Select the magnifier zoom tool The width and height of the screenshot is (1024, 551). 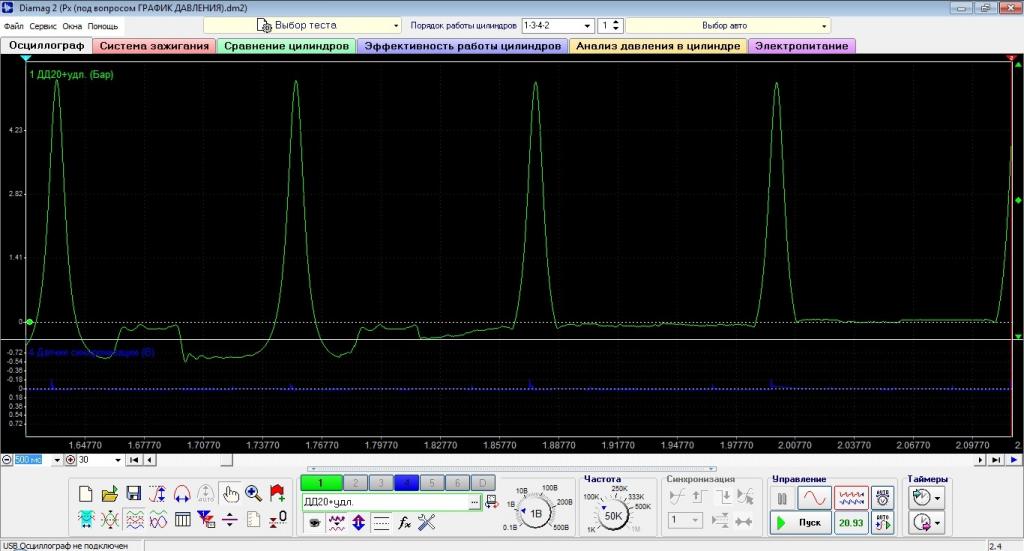[253, 494]
